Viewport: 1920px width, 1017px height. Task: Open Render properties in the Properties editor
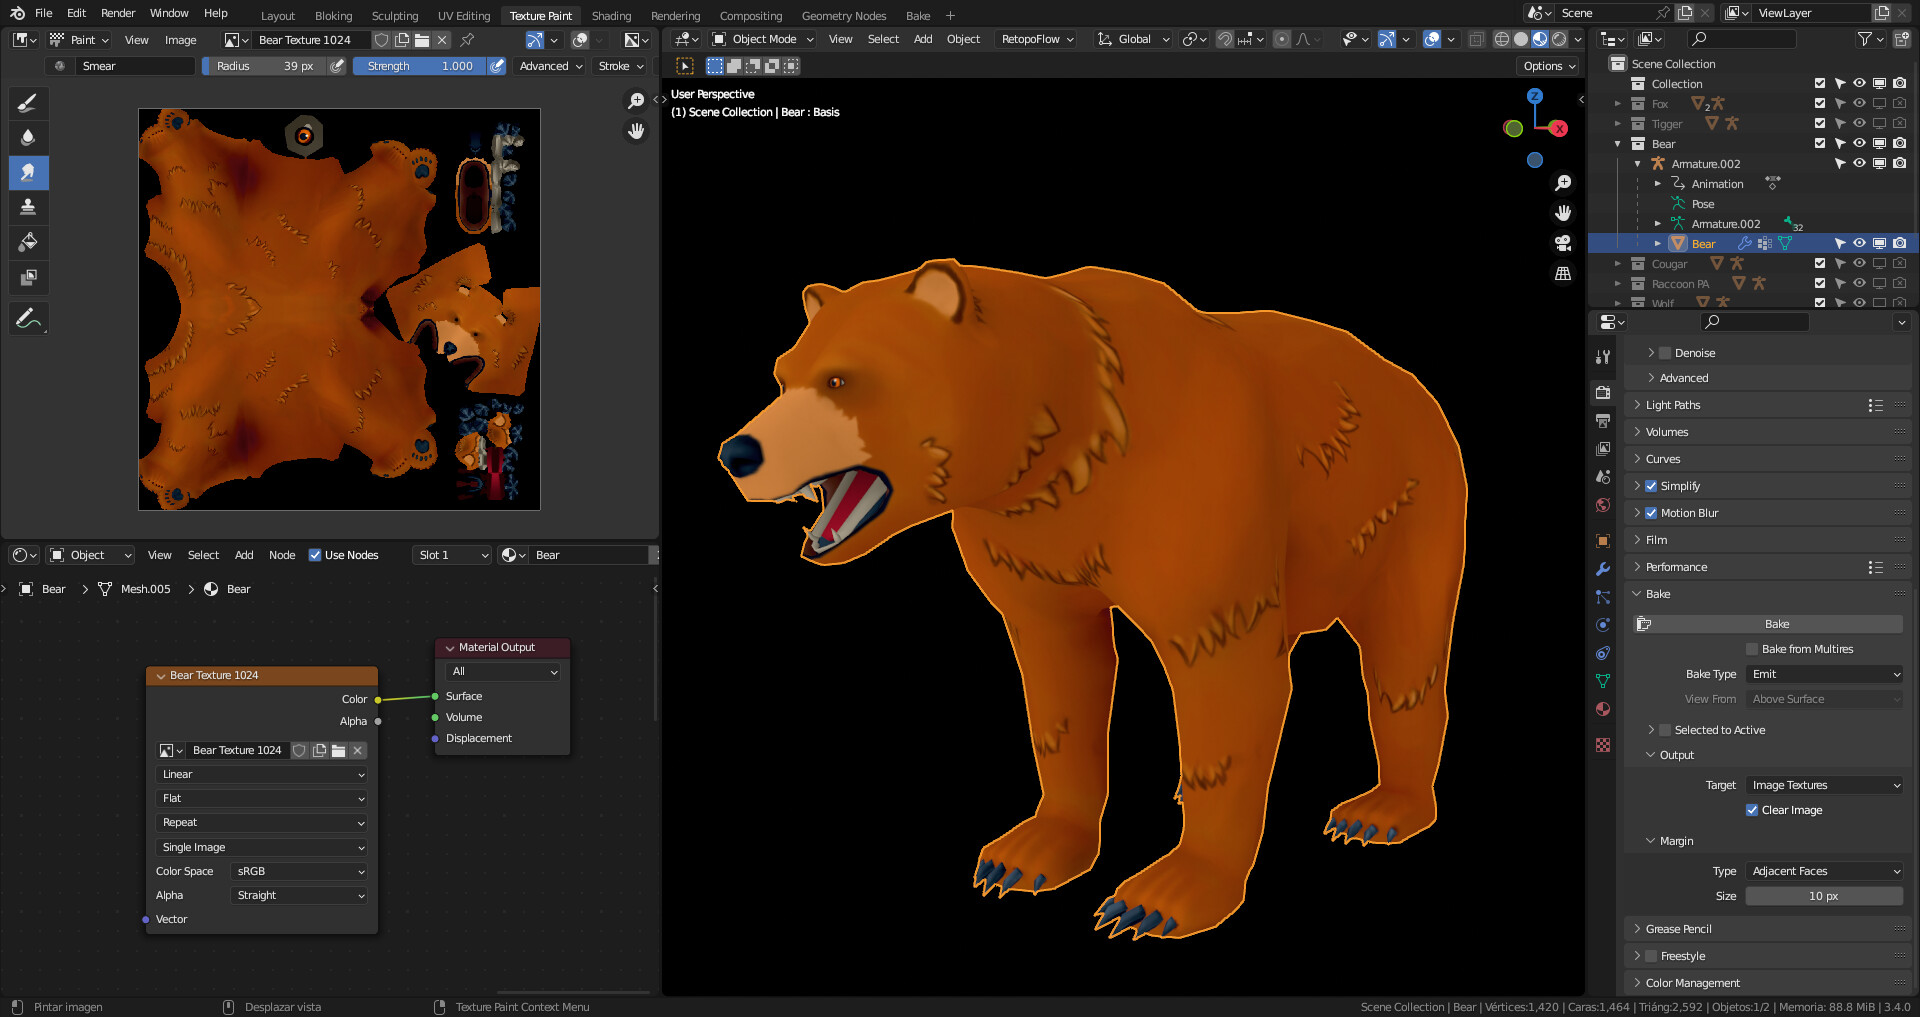coord(1603,392)
